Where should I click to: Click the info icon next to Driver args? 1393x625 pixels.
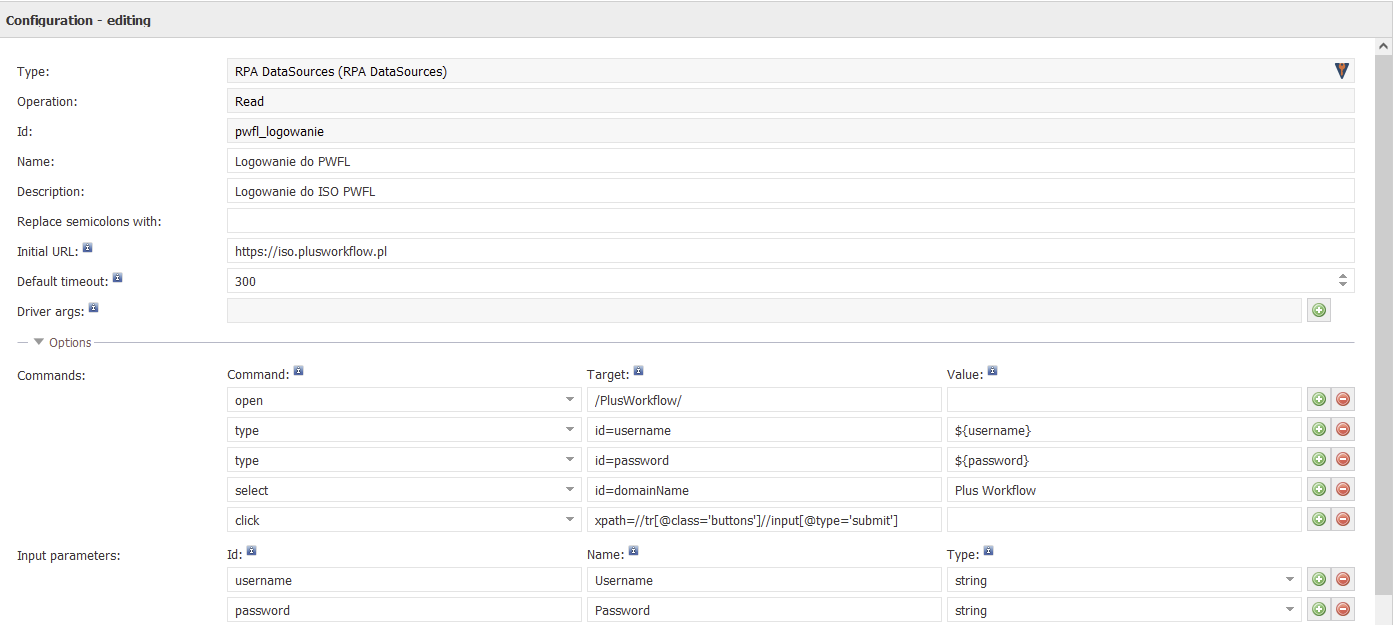pos(93,308)
